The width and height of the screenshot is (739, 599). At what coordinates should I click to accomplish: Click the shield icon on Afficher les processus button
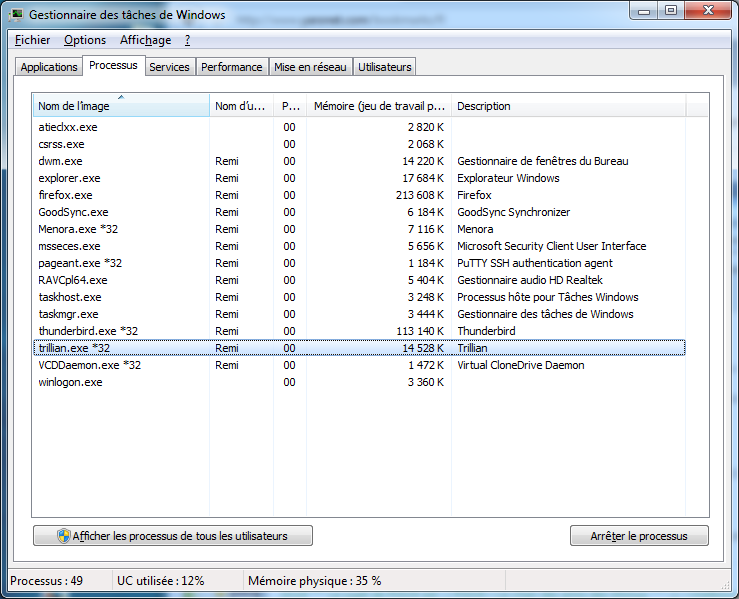pyautogui.click(x=64, y=536)
